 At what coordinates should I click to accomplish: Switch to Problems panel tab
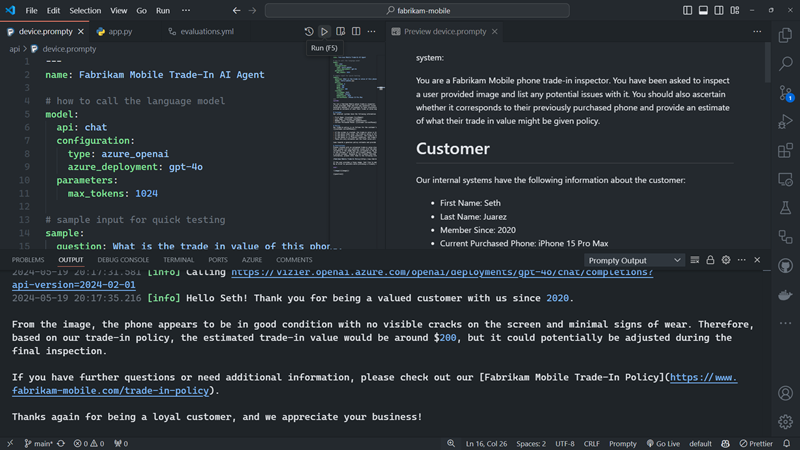[28, 260]
